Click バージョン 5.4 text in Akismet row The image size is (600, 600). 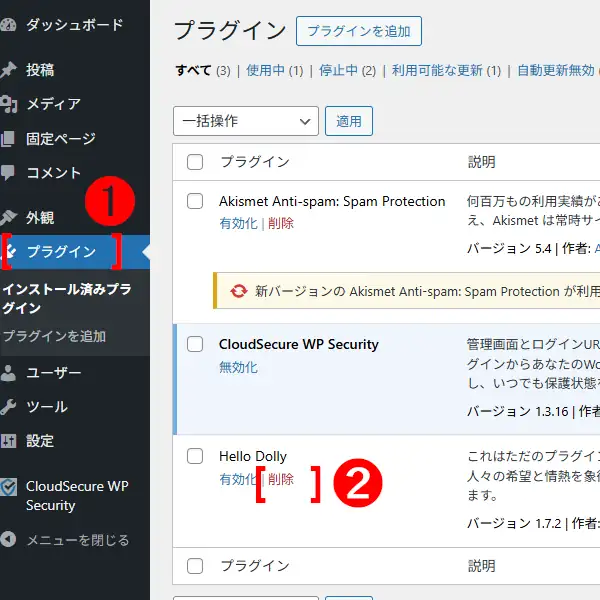coord(509,249)
